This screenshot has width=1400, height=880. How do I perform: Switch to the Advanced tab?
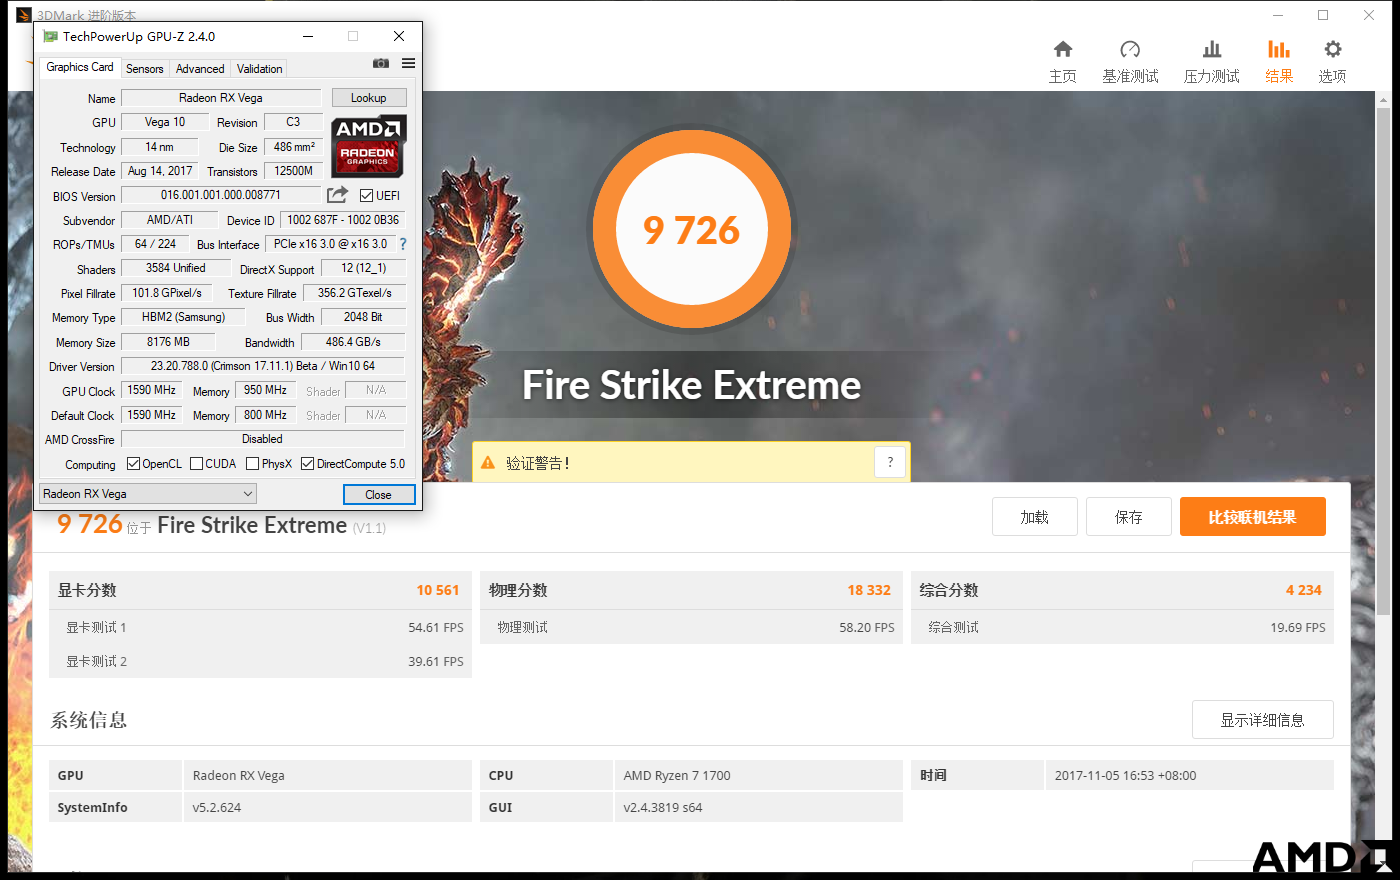click(x=200, y=69)
